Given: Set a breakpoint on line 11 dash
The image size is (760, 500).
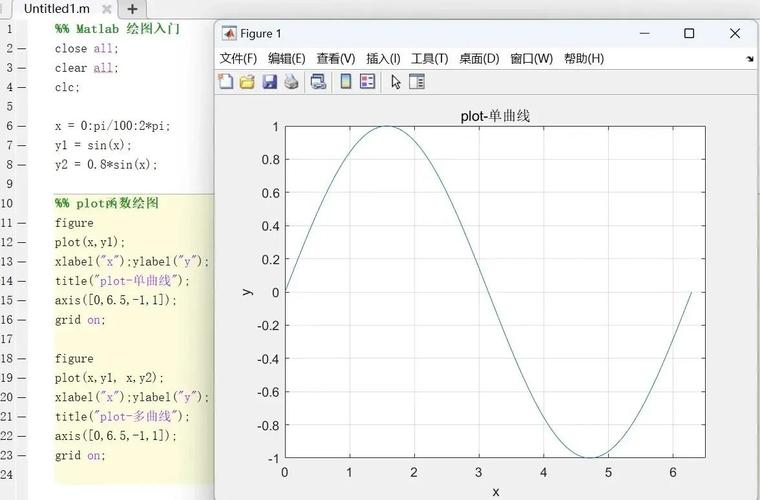Looking at the screenshot, I should pos(21,223).
